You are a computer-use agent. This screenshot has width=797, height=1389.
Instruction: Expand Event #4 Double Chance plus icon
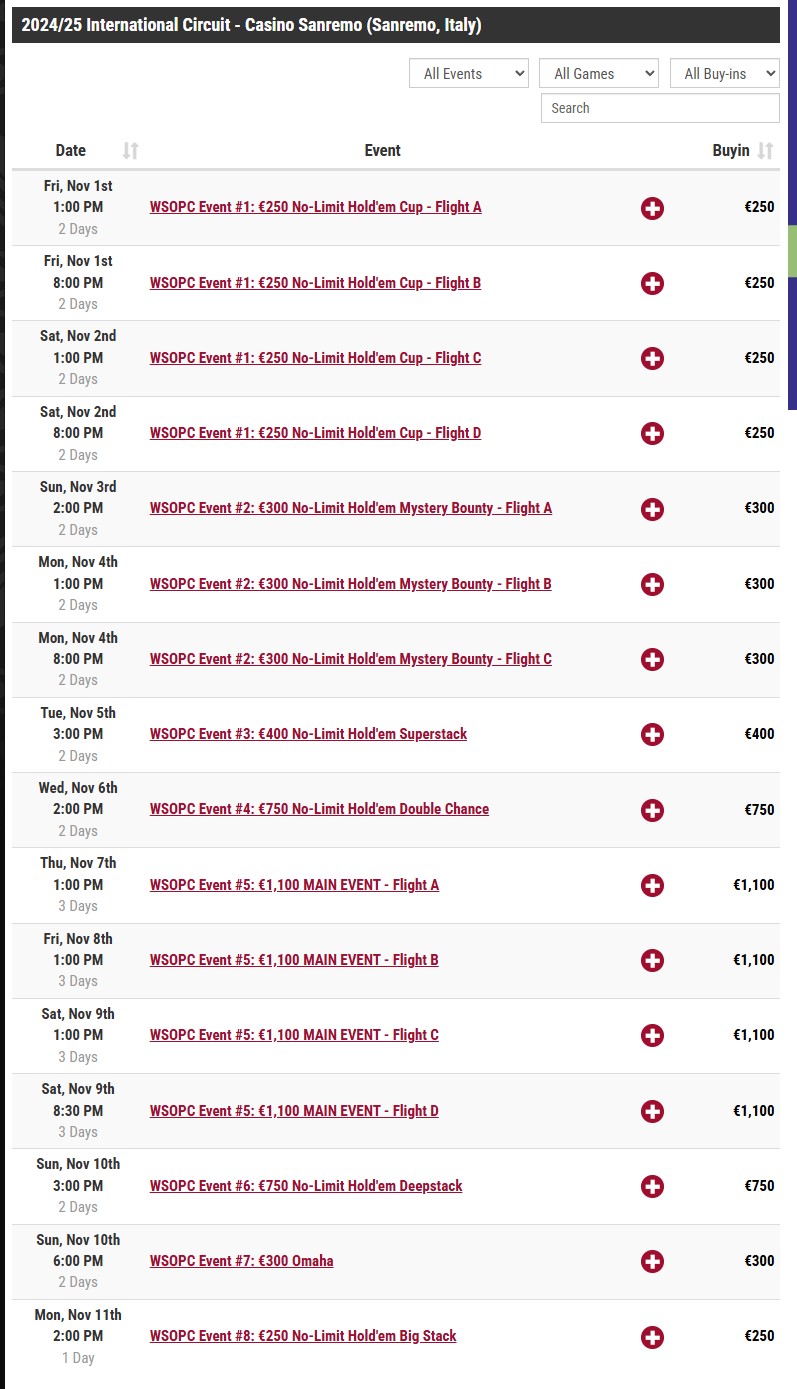[652, 810]
